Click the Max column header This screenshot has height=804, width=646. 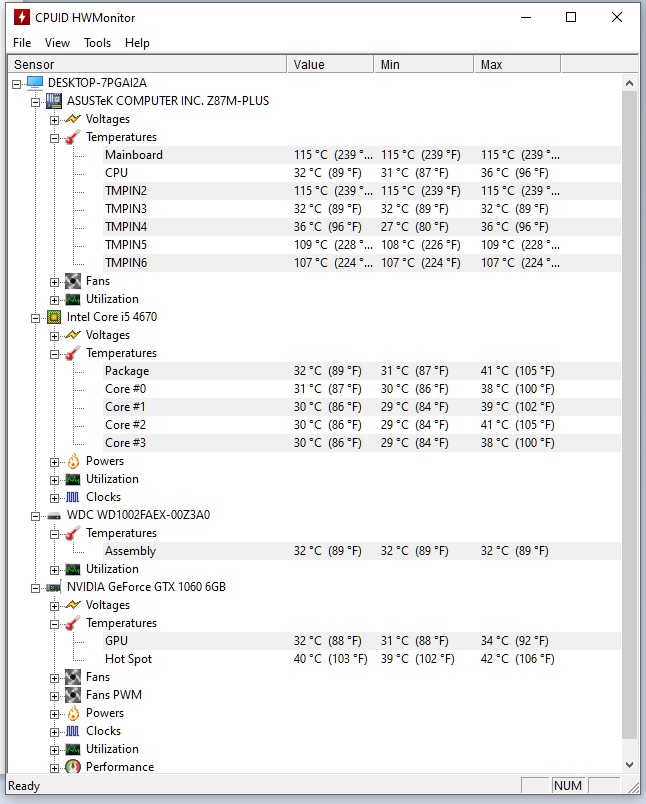tap(517, 65)
